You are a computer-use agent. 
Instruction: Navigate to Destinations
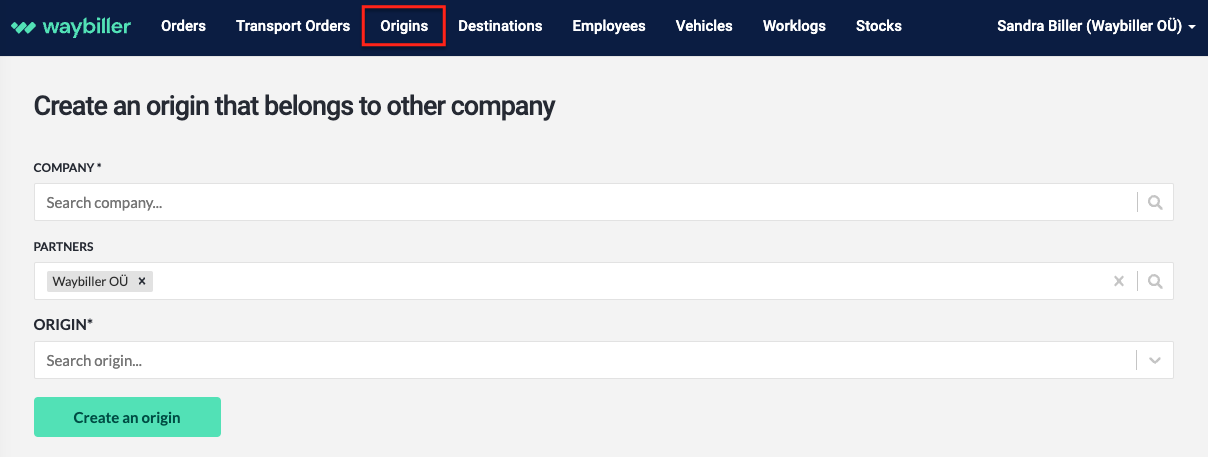500,26
